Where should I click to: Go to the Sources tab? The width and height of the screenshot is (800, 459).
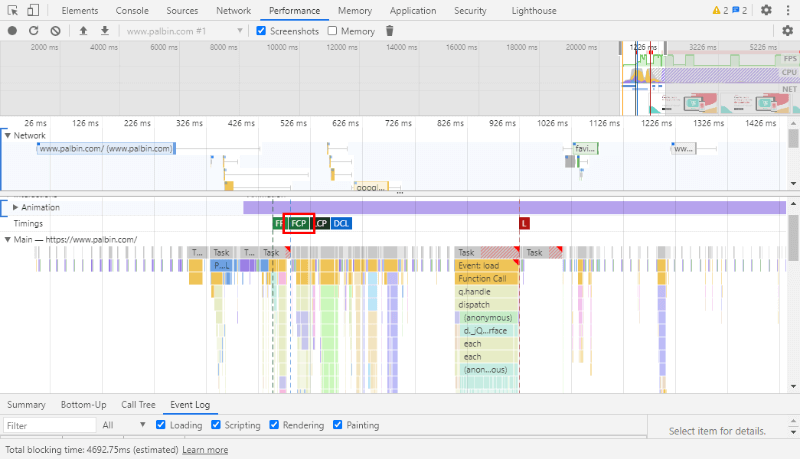[x=182, y=10]
